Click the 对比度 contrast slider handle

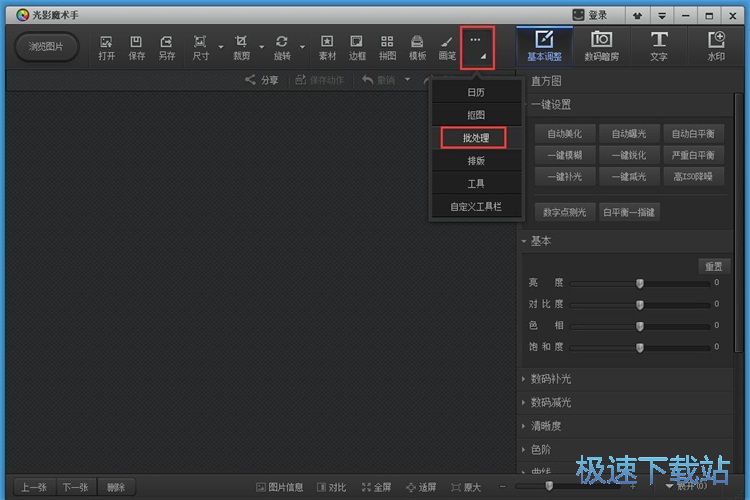(x=640, y=305)
